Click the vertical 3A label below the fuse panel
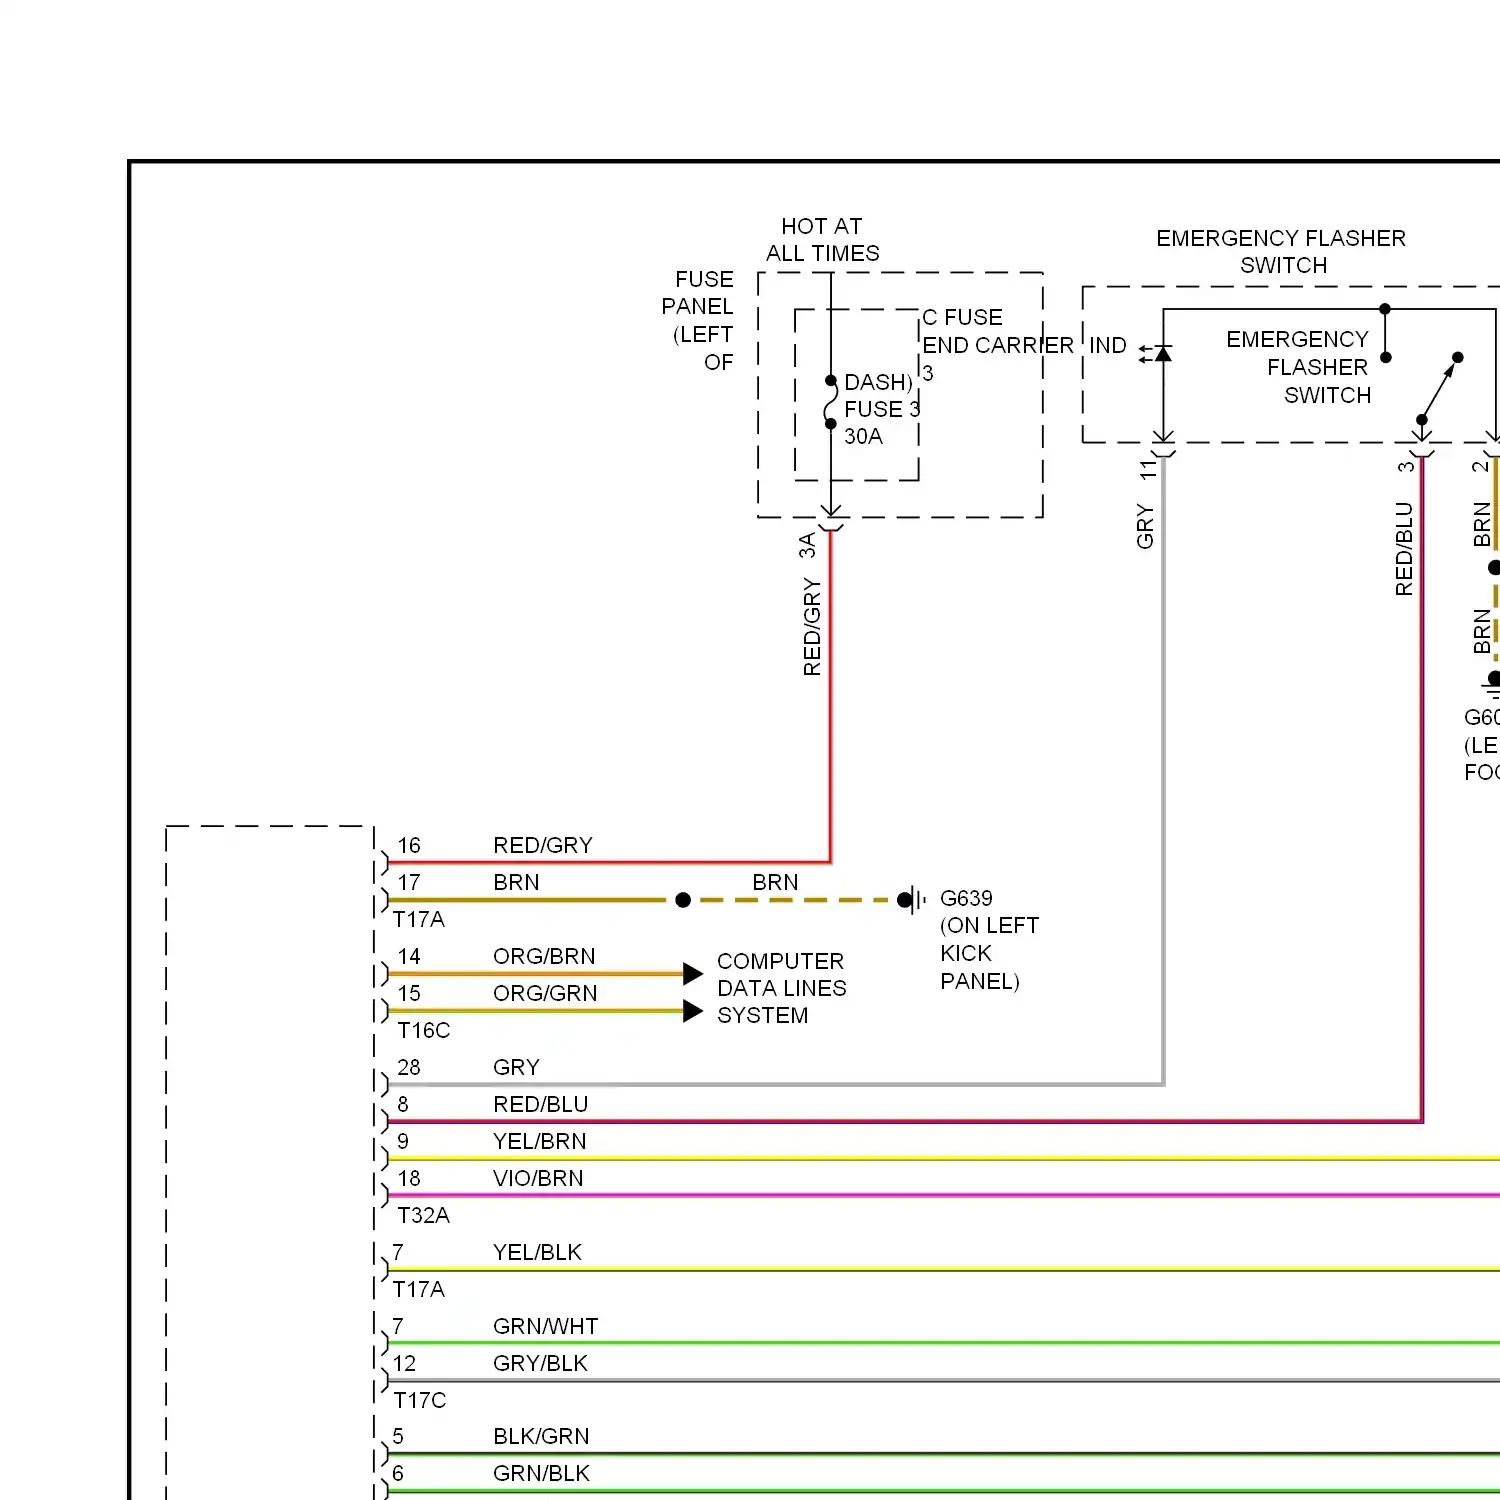 [x=807, y=545]
